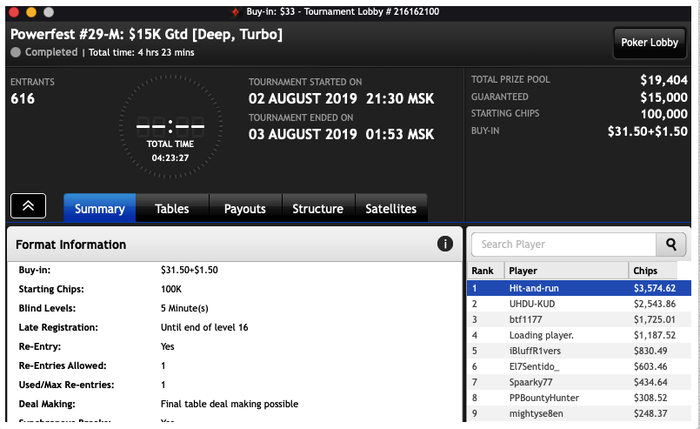This screenshot has width=700, height=429.
Task: Select the 'Loading player.' row
Action: click(x=579, y=335)
